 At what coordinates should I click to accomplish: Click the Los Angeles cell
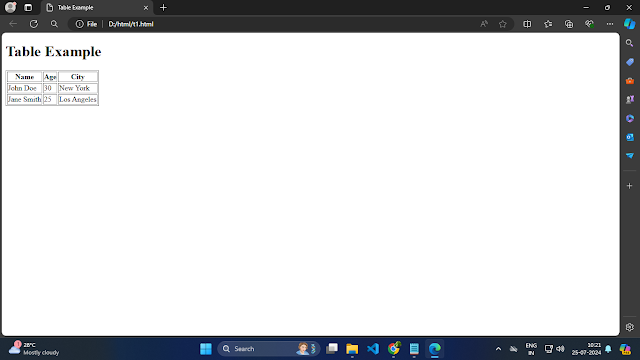pyautogui.click(x=78, y=99)
